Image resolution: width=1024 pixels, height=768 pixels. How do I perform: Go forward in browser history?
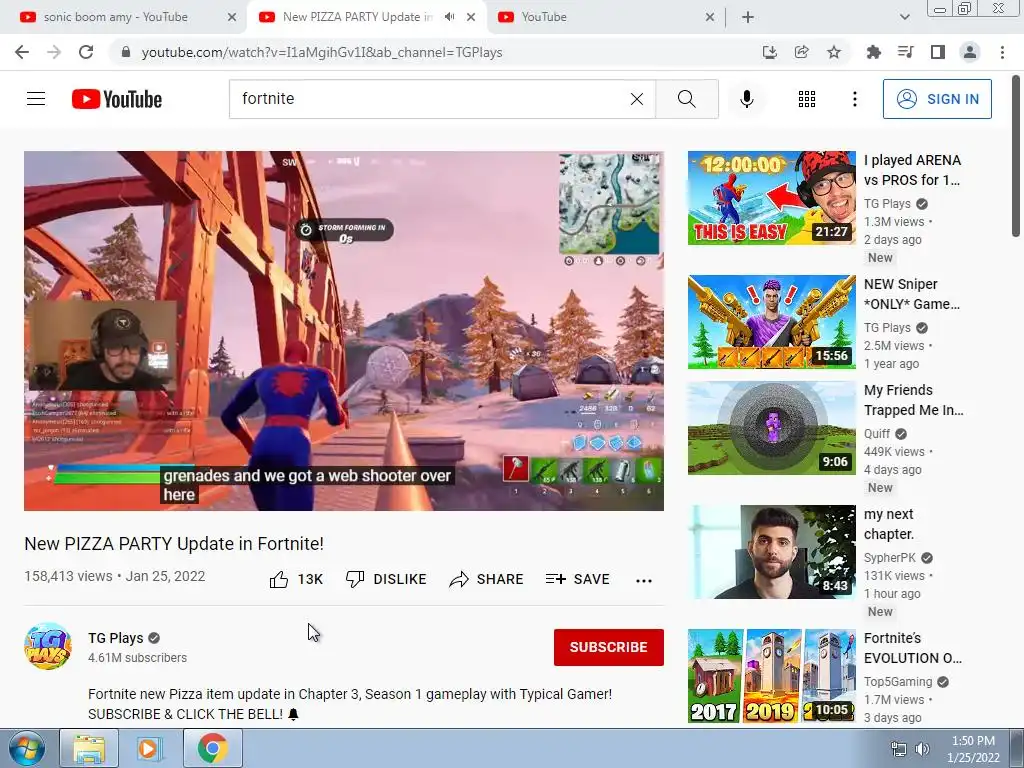pyautogui.click(x=54, y=52)
